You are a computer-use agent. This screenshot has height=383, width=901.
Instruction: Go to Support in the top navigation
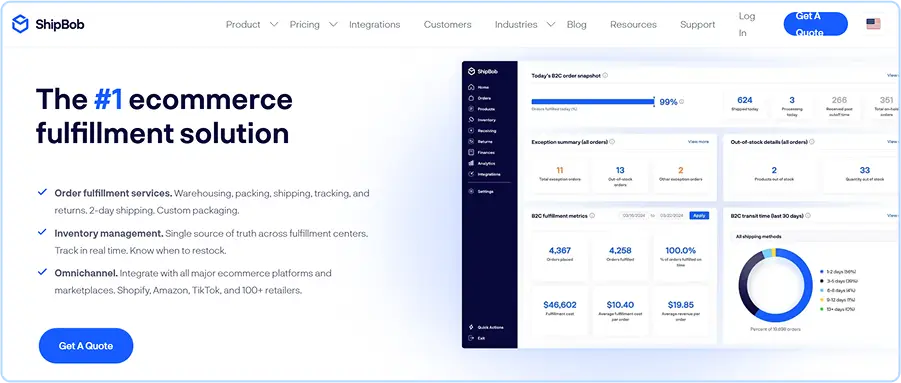coord(698,25)
